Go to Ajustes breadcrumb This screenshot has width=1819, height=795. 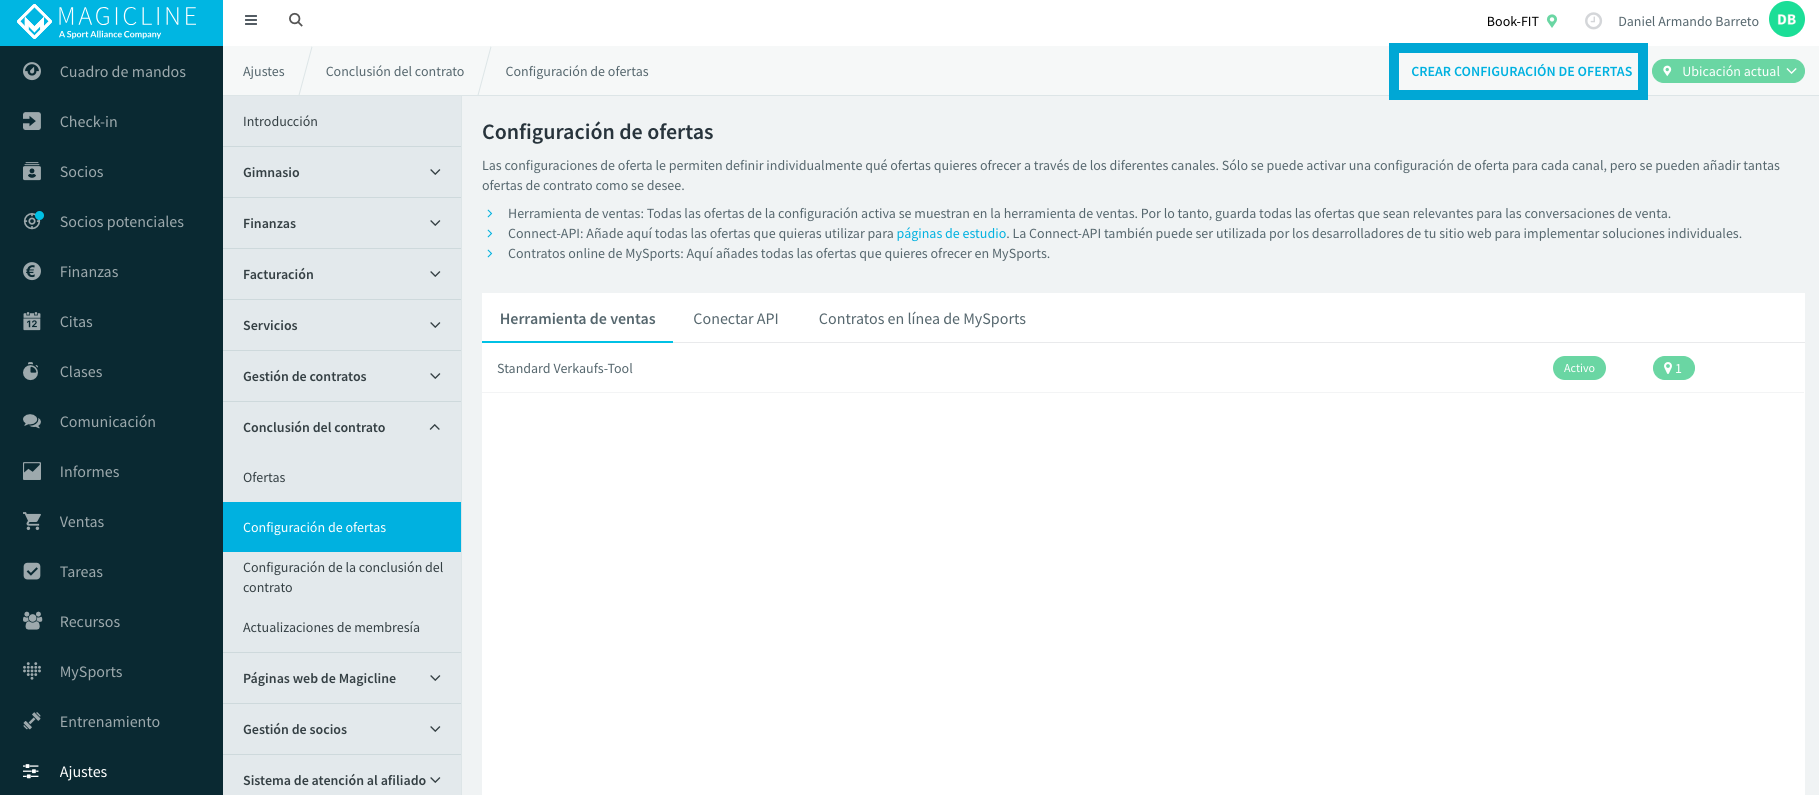pyautogui.click(x=264, y=71)
